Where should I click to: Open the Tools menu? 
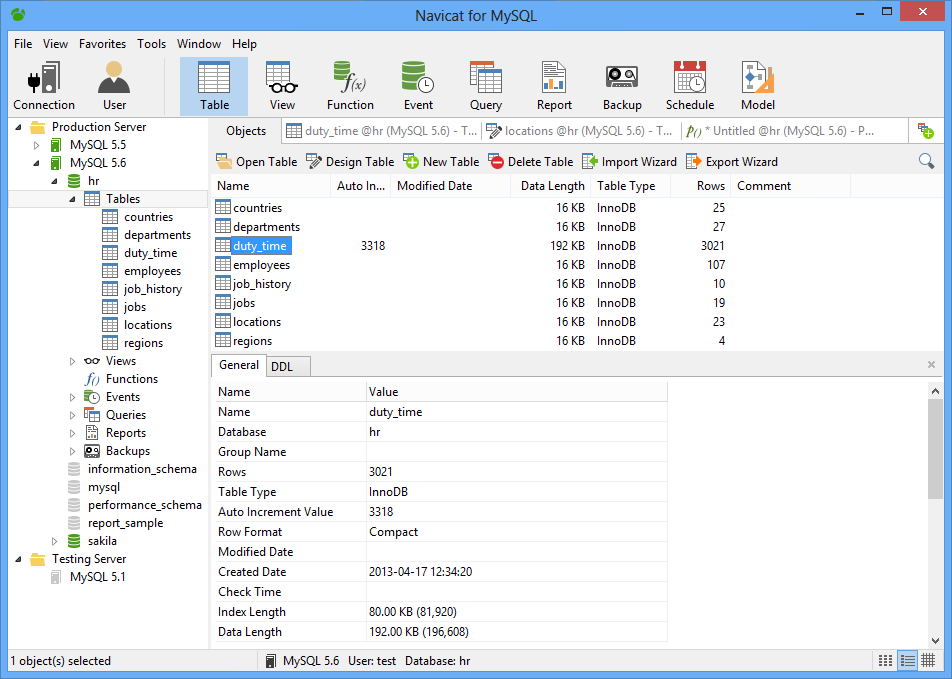[151, 44]
